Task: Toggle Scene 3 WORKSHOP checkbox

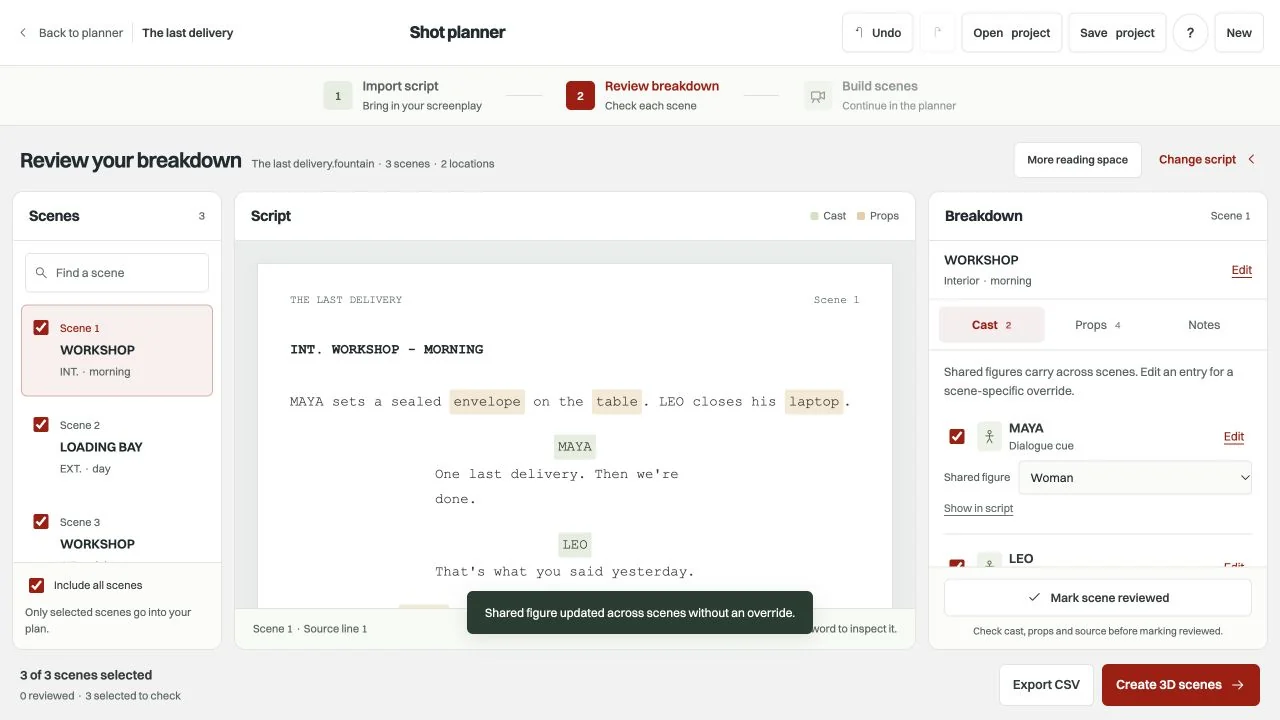Action: click(x=41, y=521)
